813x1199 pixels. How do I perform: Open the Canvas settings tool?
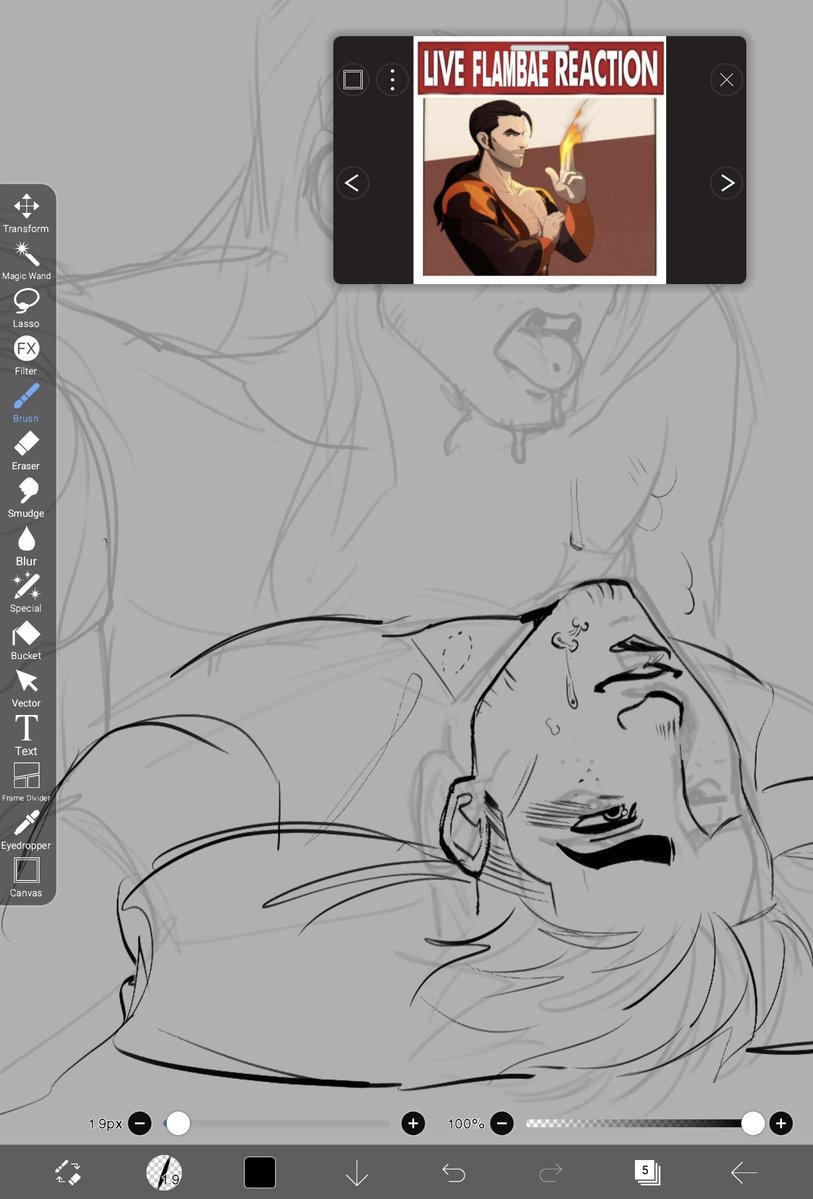[26, 878]
